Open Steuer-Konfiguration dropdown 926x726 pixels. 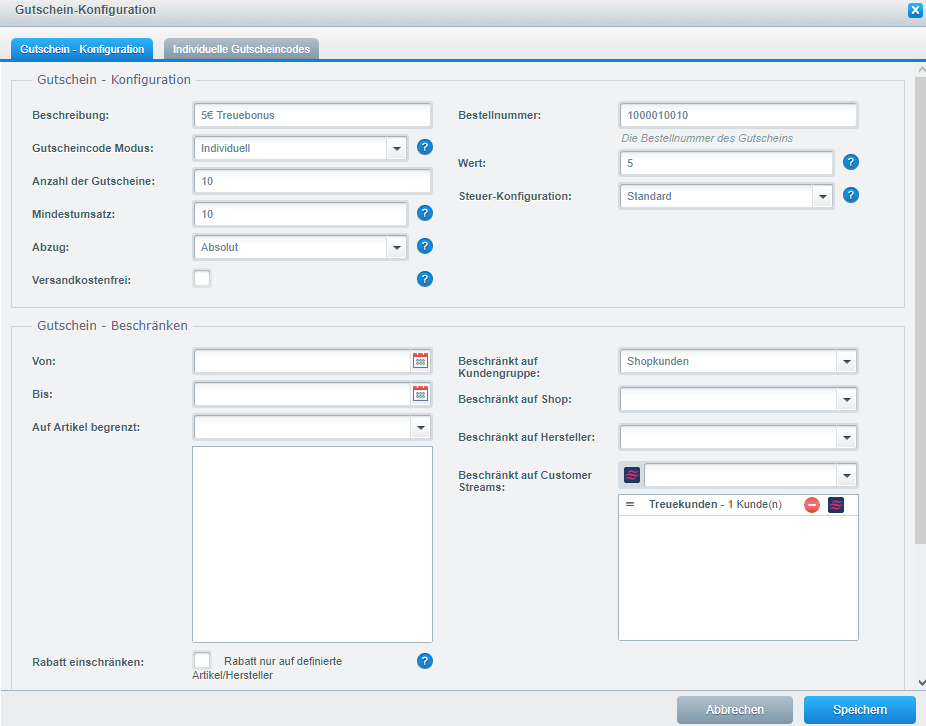(x=823, y=196)
